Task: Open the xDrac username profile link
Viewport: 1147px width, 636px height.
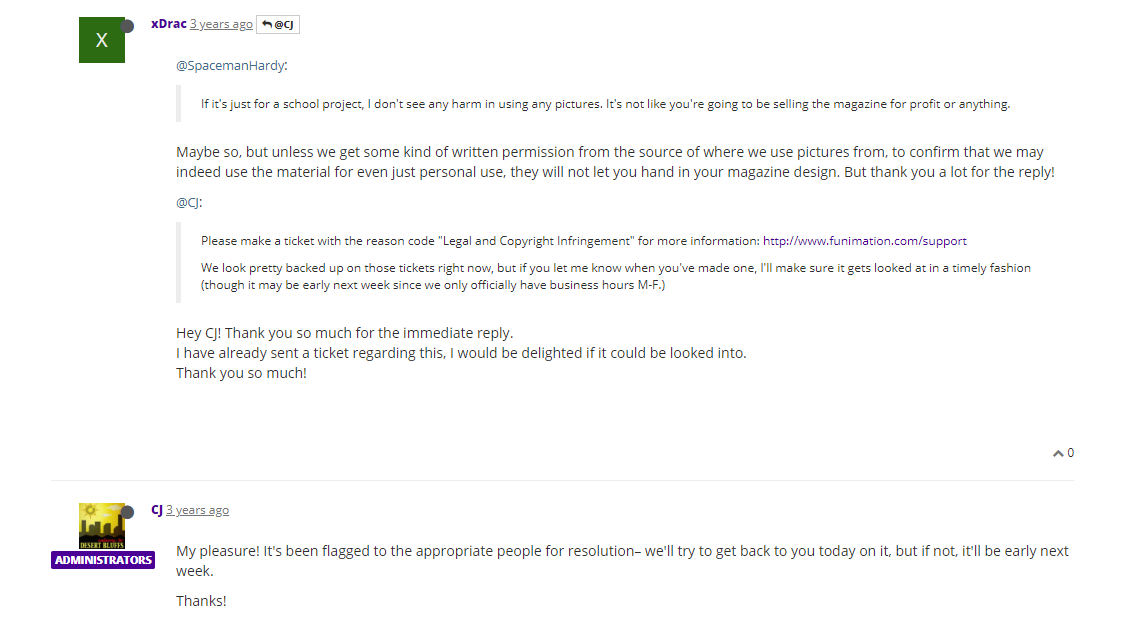Action: click(168, 24)
